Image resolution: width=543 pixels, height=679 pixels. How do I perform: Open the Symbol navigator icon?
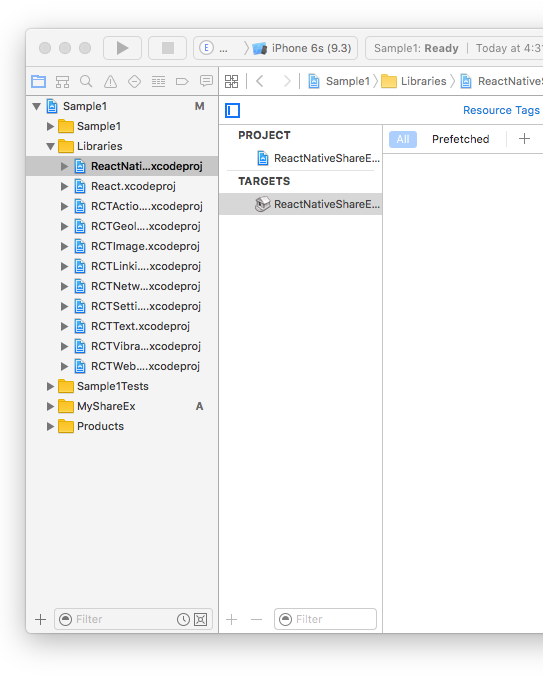pos(62,81)
